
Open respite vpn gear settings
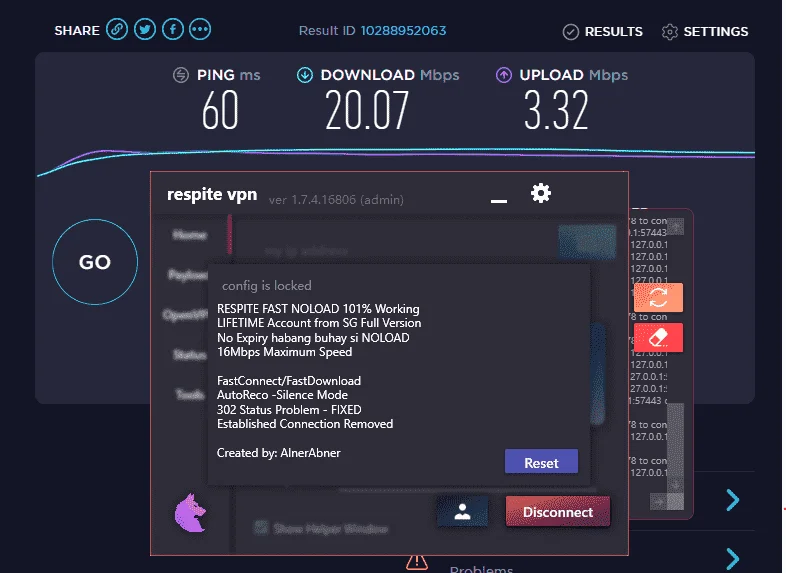541,193
